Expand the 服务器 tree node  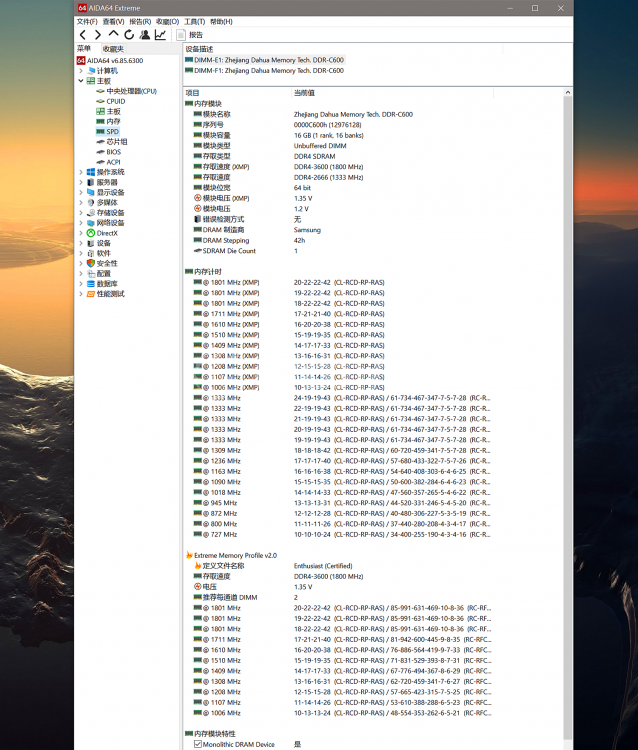[x=81, y=182]
